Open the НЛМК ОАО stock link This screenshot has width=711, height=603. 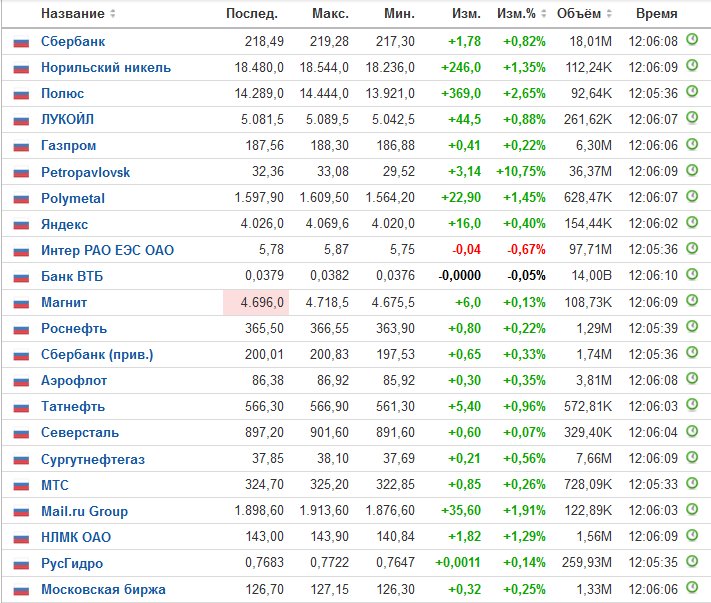[x=76, y=537]
